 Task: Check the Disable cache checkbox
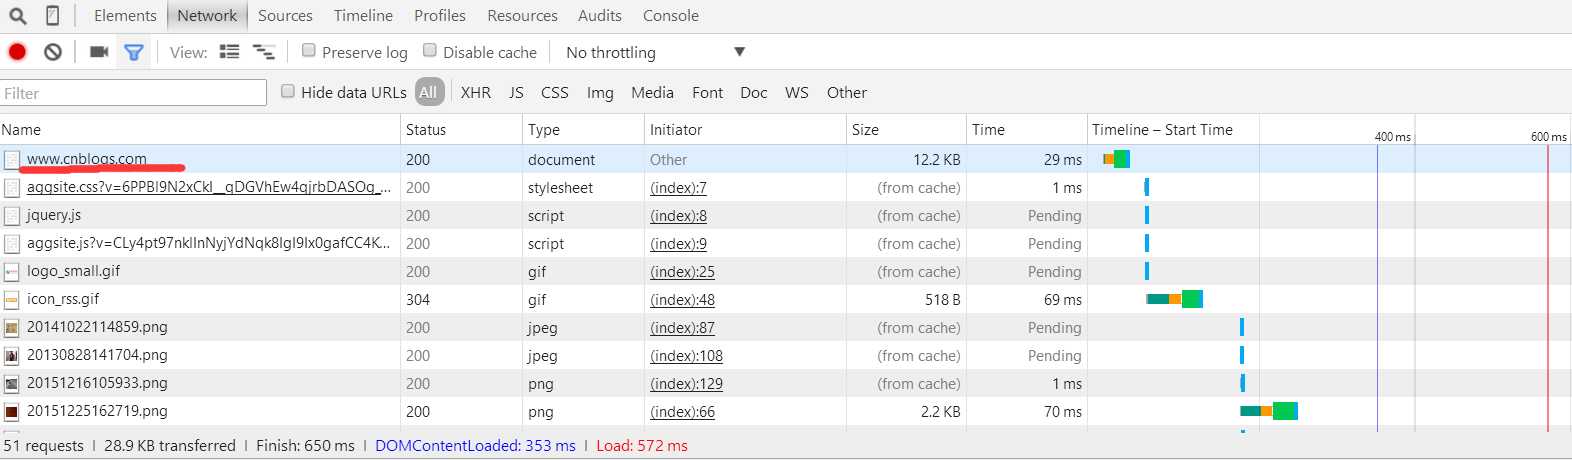430,51
